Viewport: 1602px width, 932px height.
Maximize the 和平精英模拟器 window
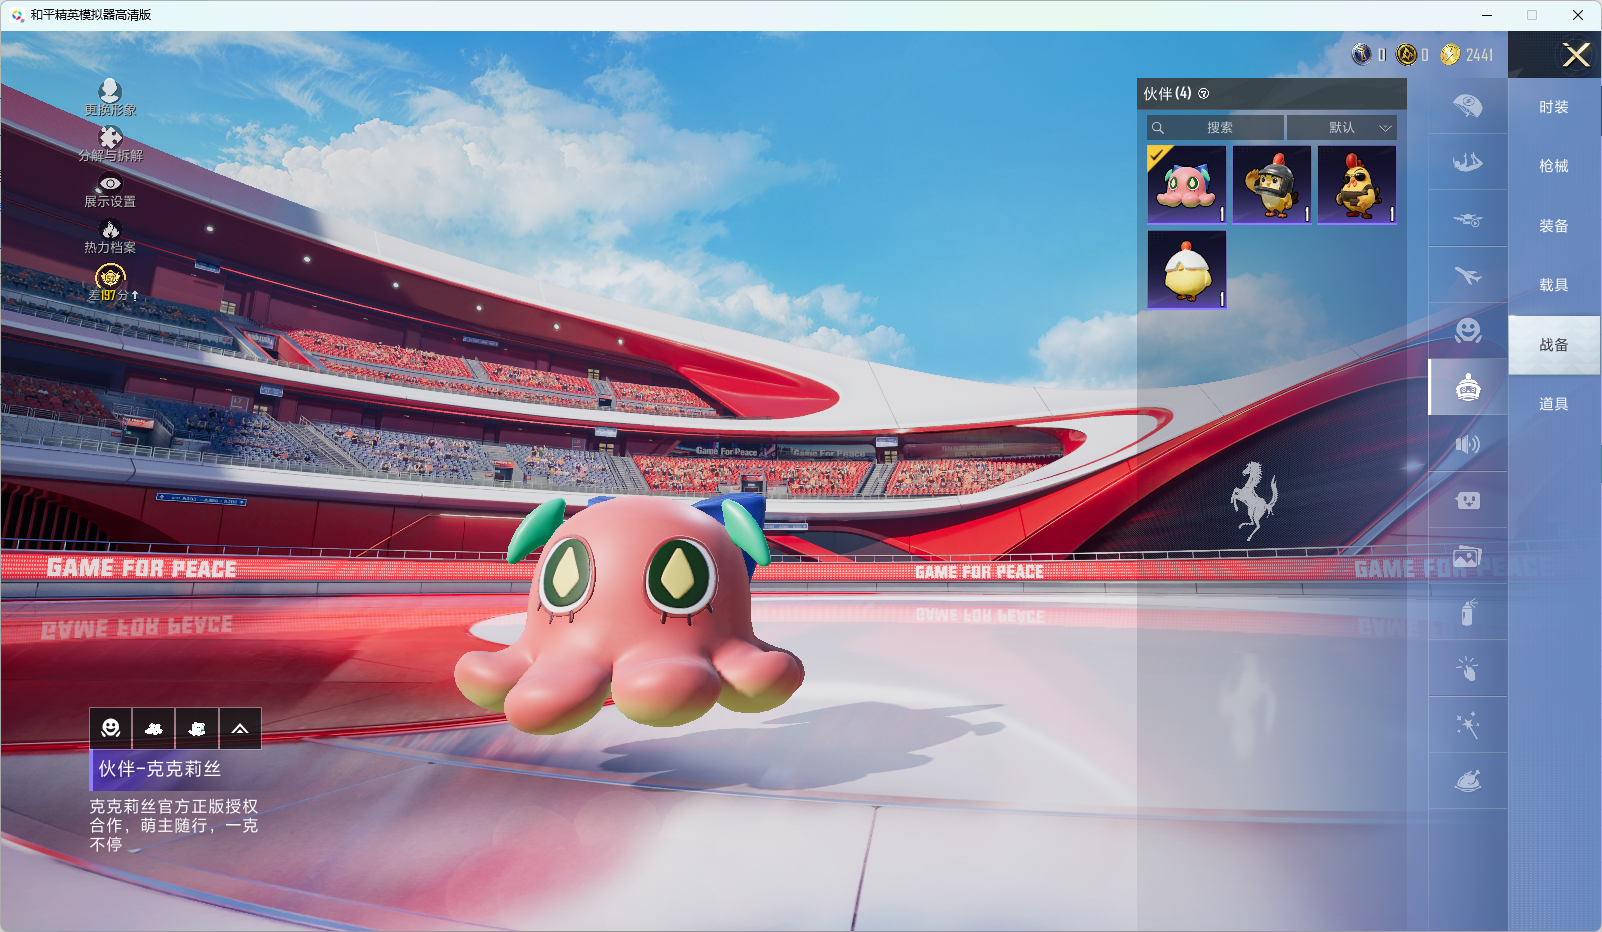(x=1532, y=15)
